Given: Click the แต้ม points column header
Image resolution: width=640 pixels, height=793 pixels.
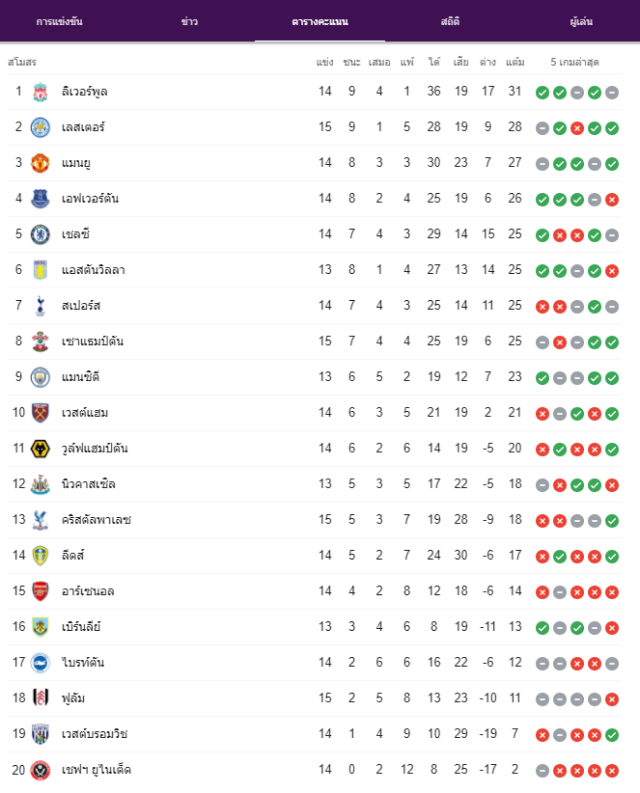Looking at the screenshot, I should point(515,62).
